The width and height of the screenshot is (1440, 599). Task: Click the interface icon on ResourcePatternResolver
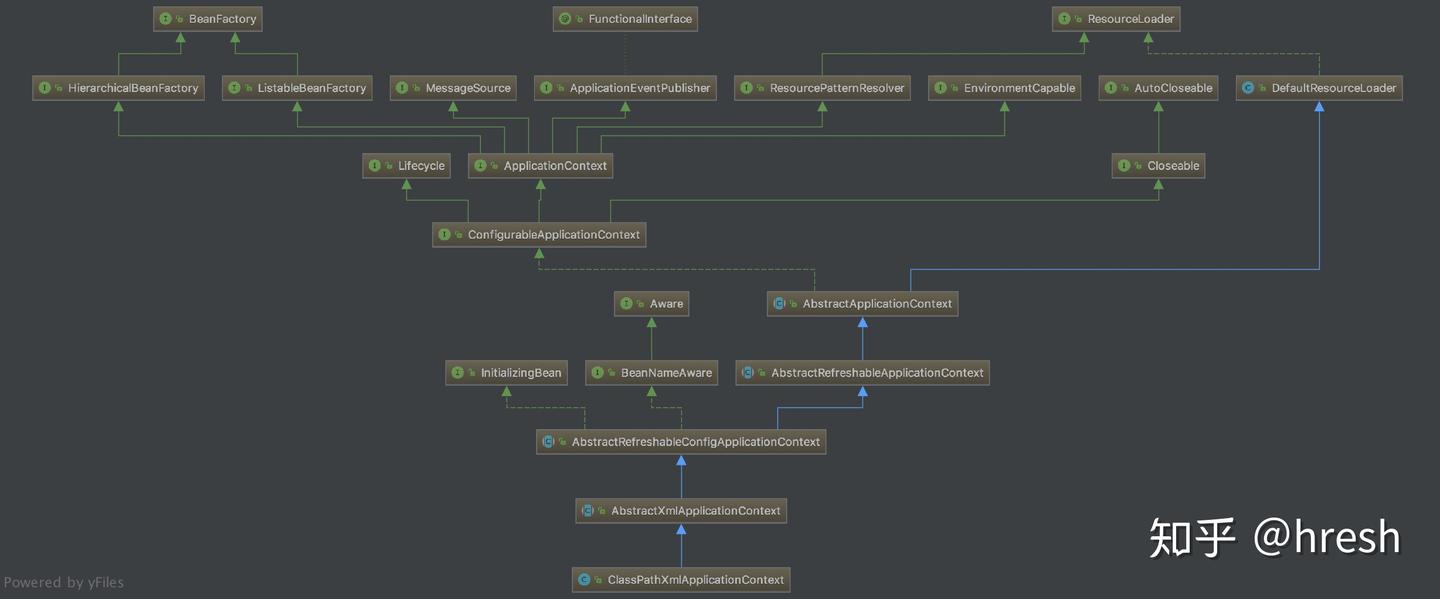point(747,88)
